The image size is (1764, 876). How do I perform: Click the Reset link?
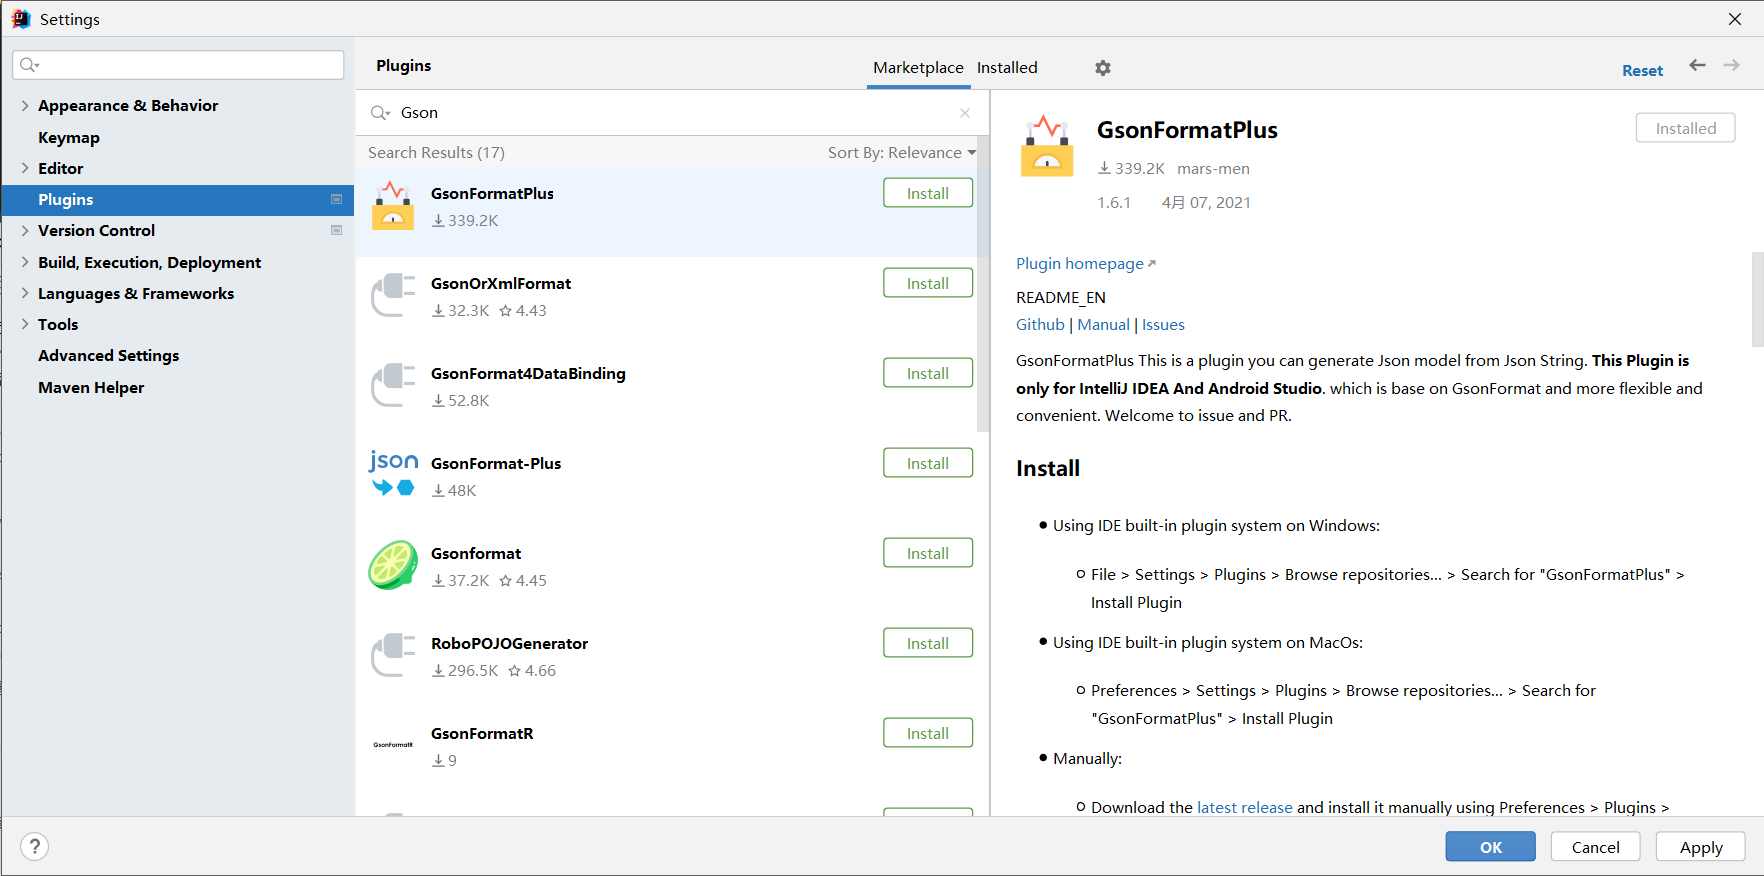click(x=1642, y=70)
